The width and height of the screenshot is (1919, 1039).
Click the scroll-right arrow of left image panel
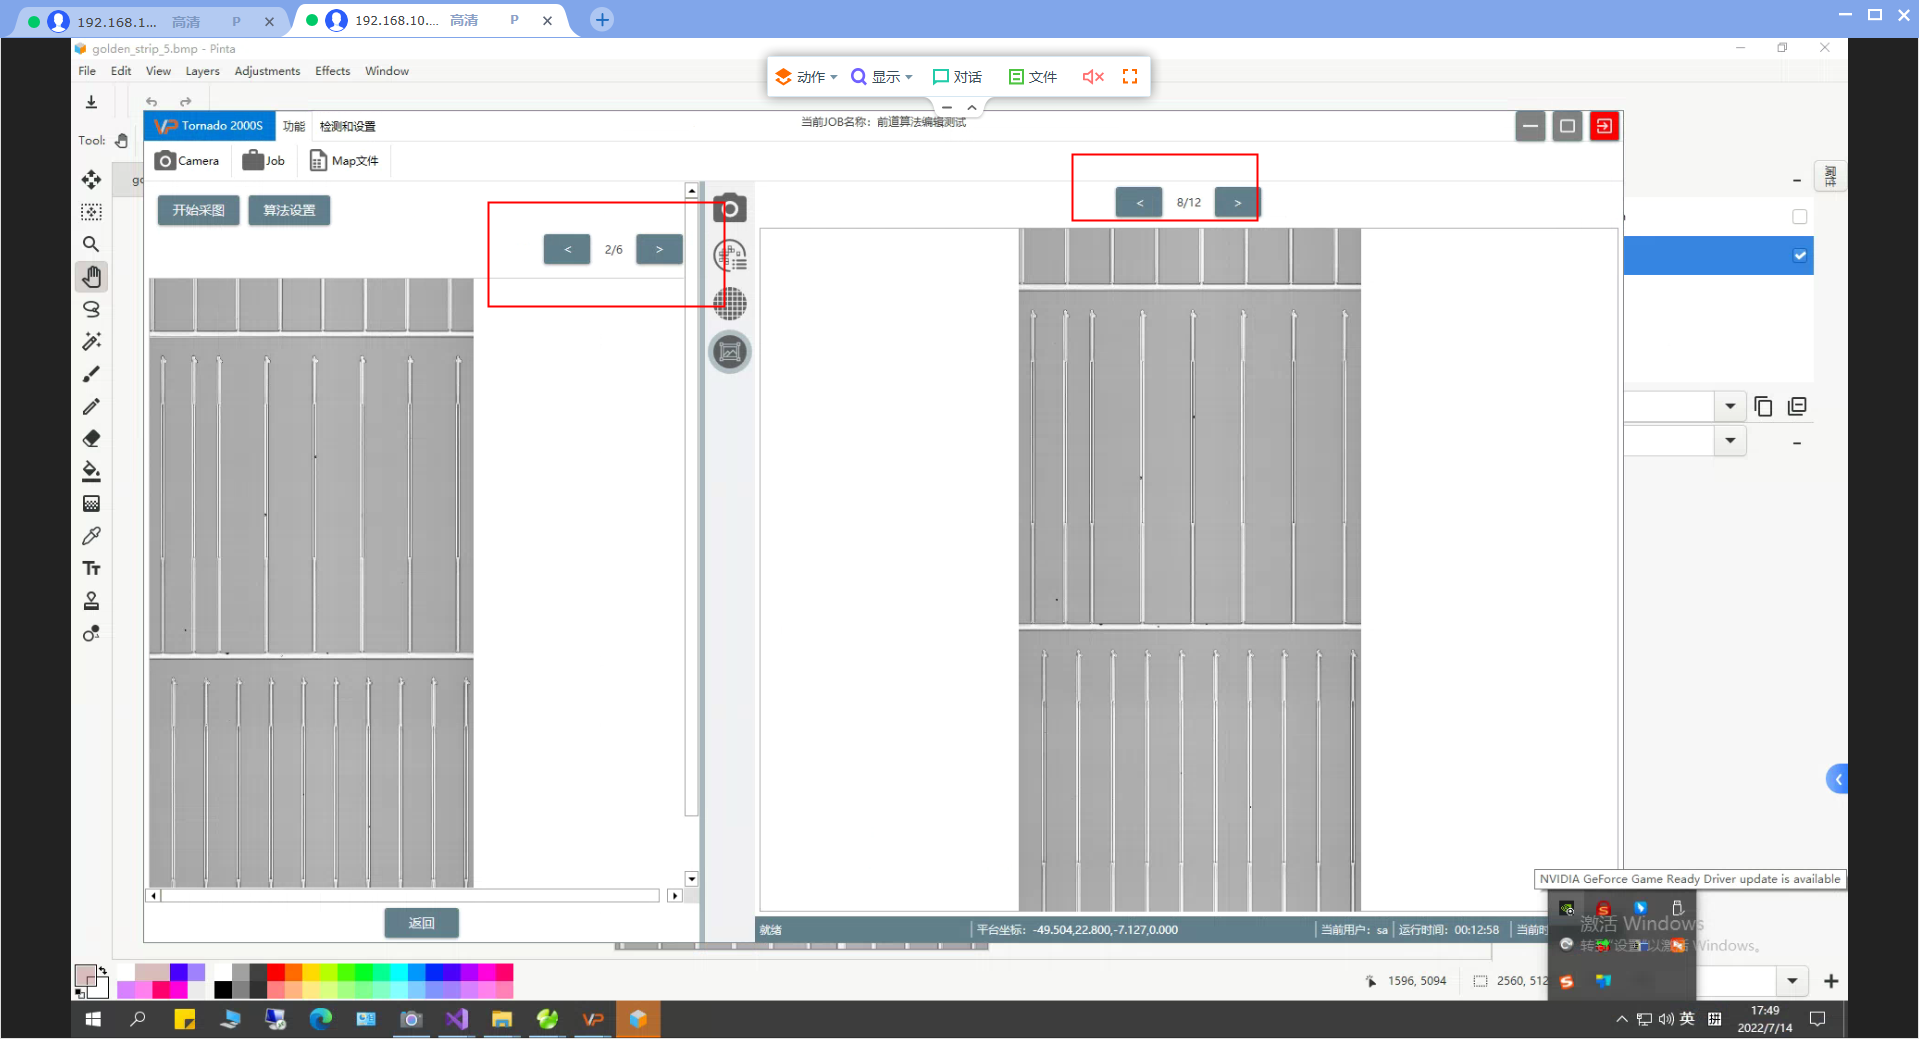674,895
